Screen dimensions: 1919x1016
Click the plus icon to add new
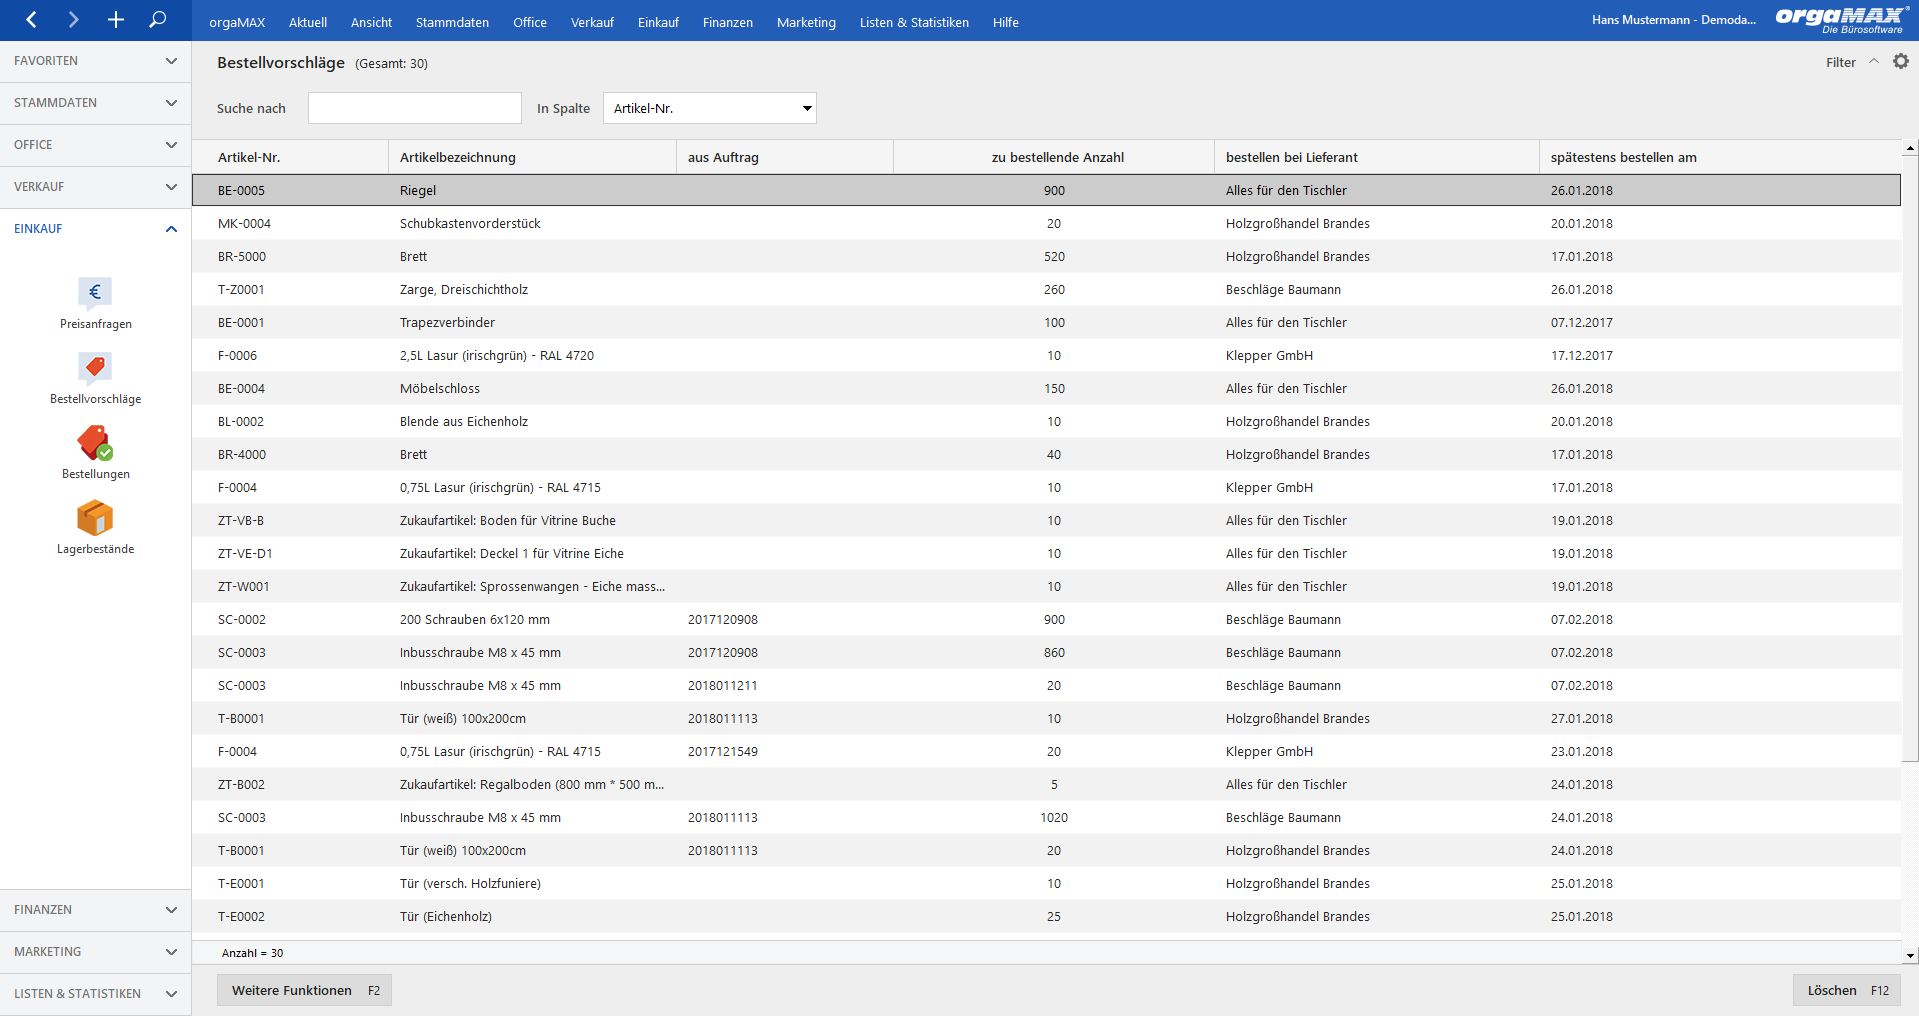[116, 20]
